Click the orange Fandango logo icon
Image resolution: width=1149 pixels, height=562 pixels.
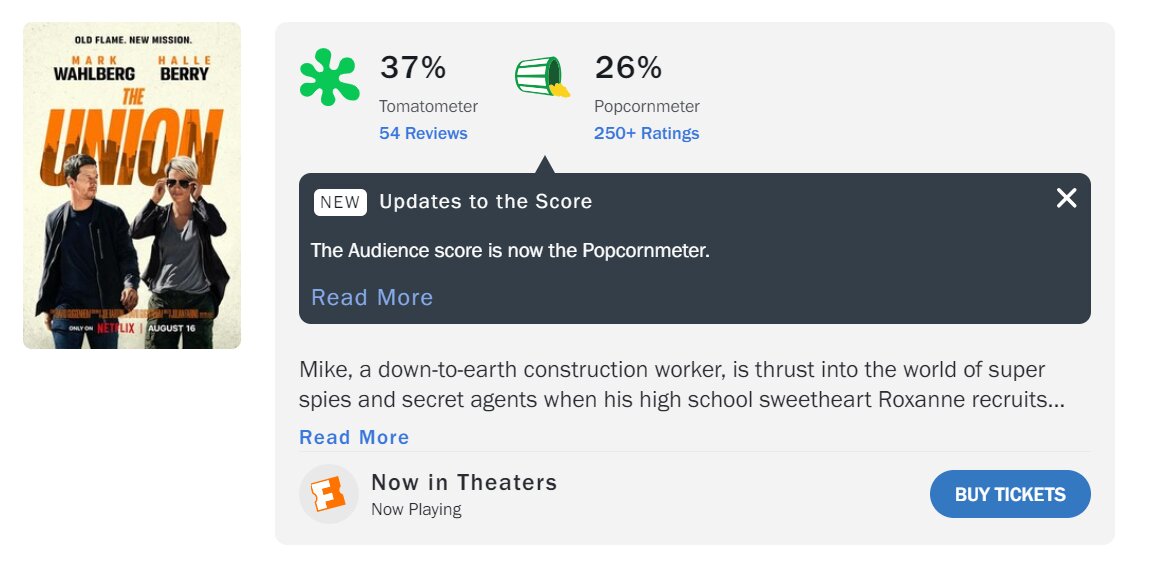(x=328, y=494)
